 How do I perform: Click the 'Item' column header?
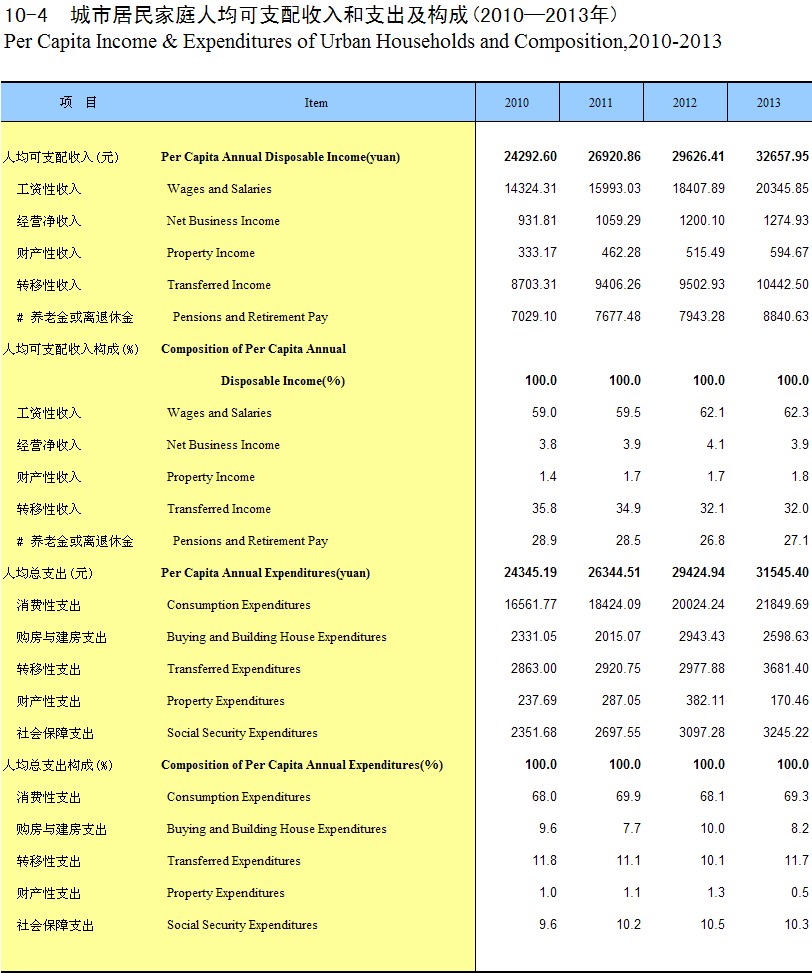(x=316, y=103)
